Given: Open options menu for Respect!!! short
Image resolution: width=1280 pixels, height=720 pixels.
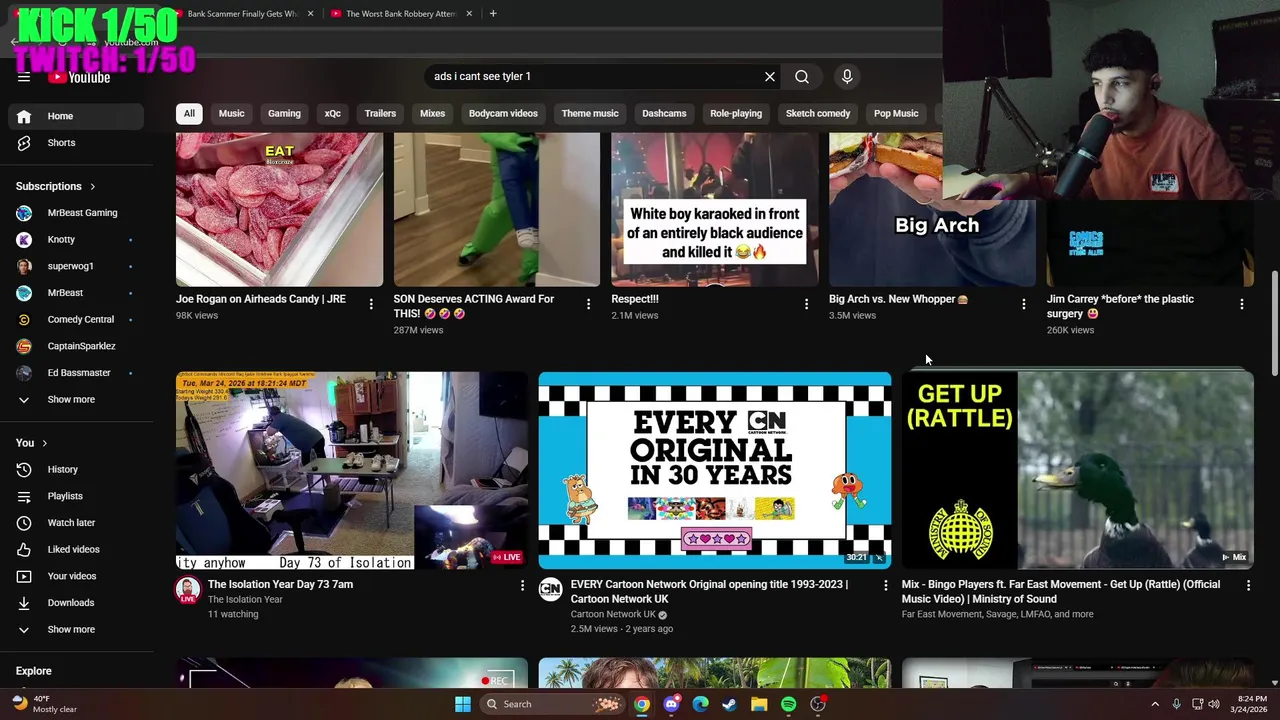Looking at the screenshot, I should coord(806,304).
